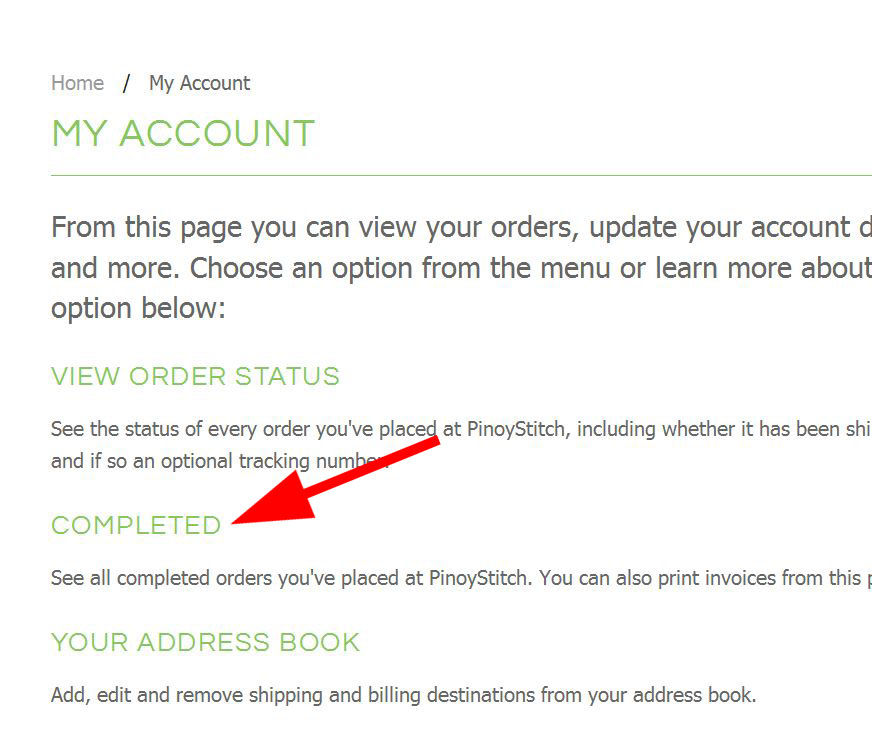Open the View Order Status section
The width and height of the screenshot is (872, 730).
[195, 377]
